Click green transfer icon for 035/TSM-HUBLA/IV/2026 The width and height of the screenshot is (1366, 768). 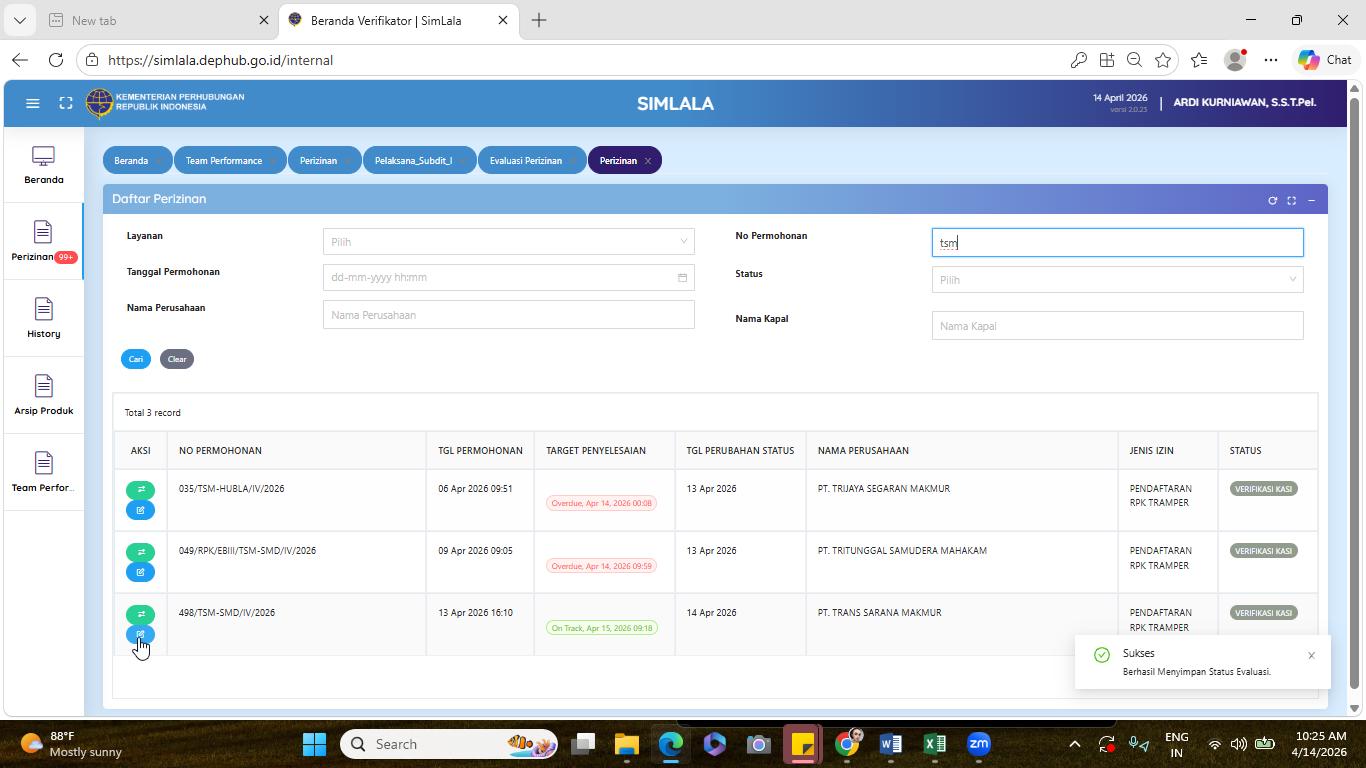140,490
